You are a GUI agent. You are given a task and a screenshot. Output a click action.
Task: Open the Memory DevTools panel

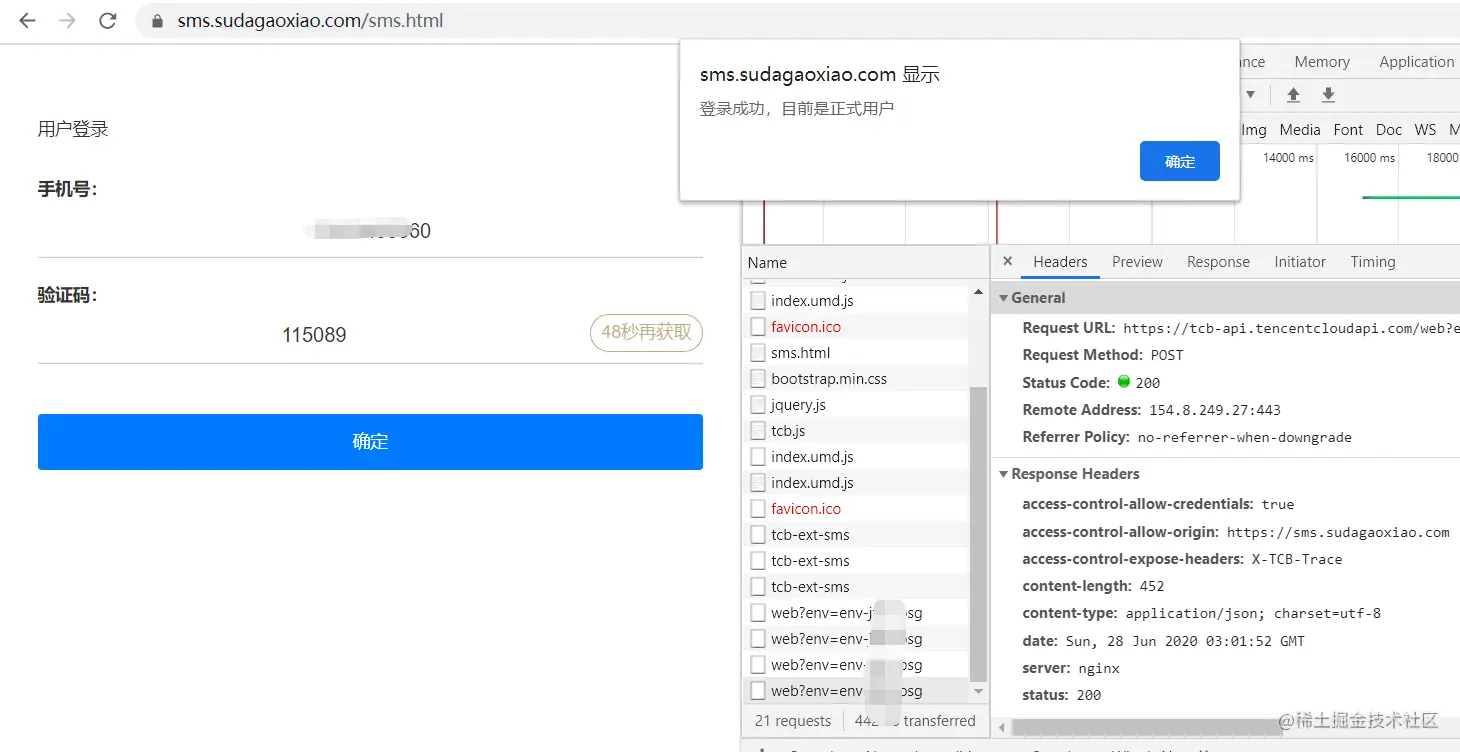point(1322,62)
